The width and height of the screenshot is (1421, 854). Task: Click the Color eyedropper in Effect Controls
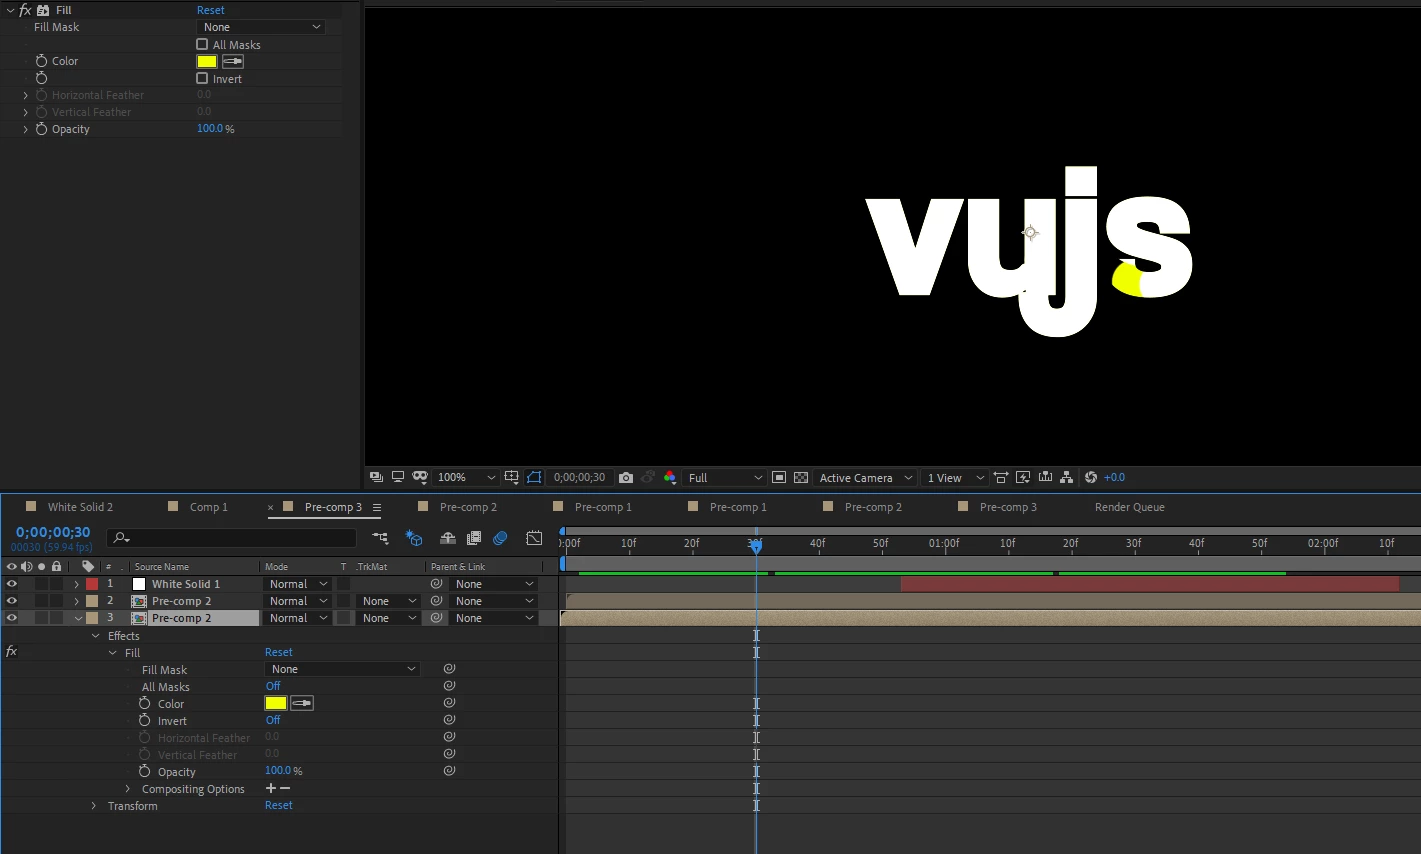(233, 61)
